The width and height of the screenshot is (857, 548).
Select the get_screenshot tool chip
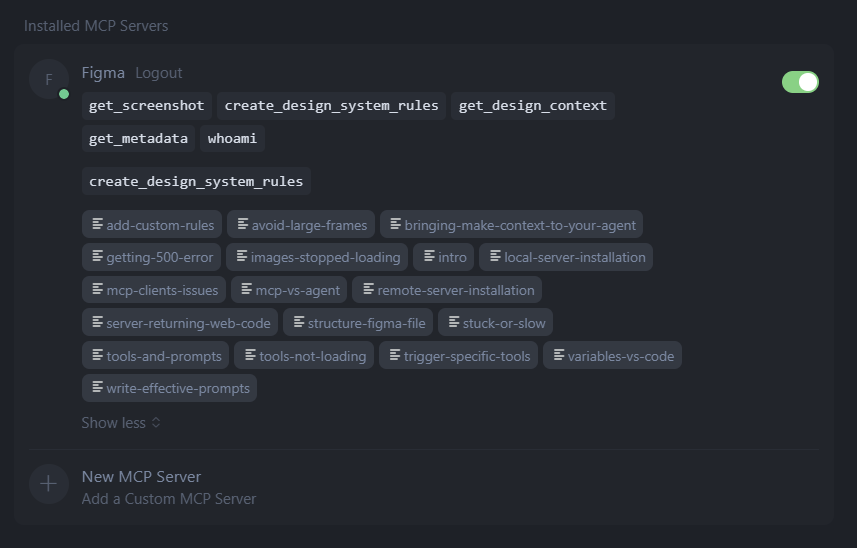click(146, 105)
